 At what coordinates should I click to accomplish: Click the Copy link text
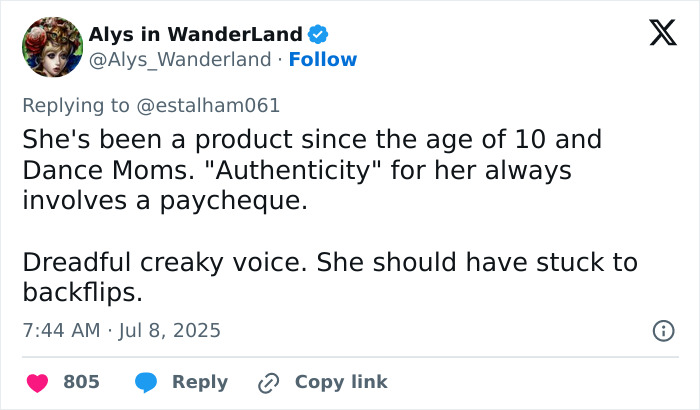[x=341, y=382]
